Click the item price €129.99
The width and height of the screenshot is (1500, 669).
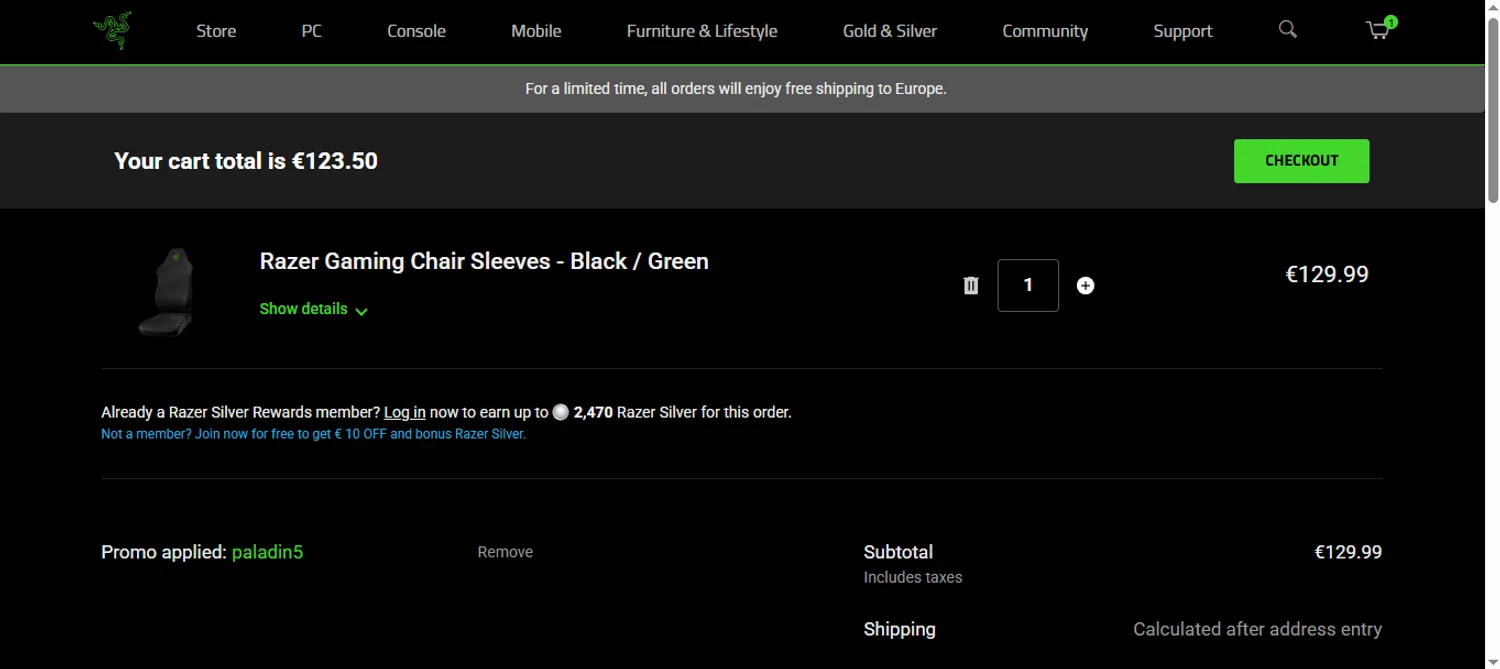click(1326, 274)
